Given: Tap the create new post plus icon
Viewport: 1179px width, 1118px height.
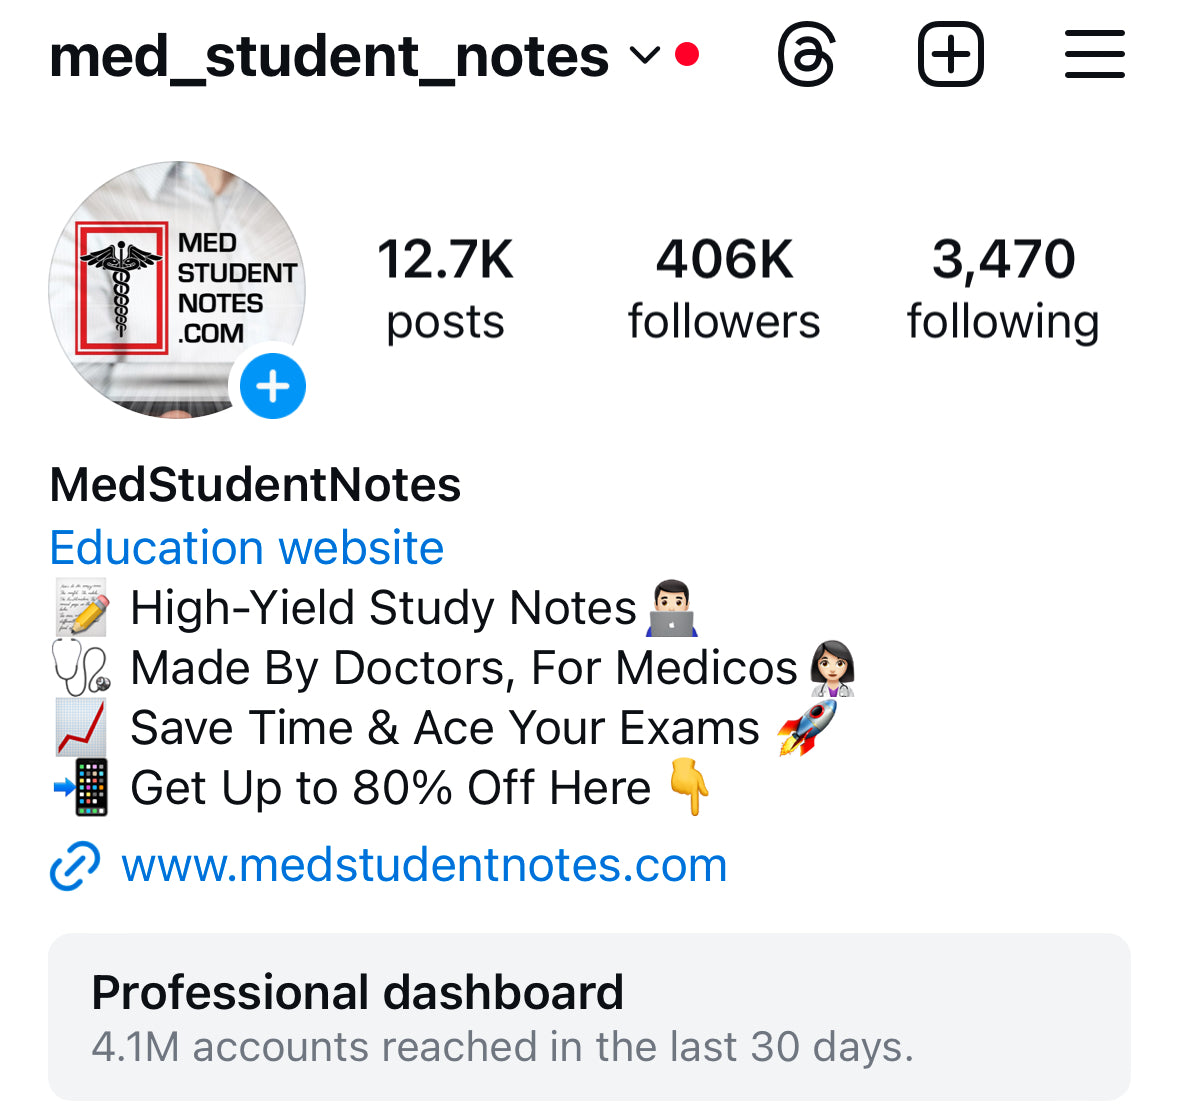Looking at the screenshot, I should (950, 54).
